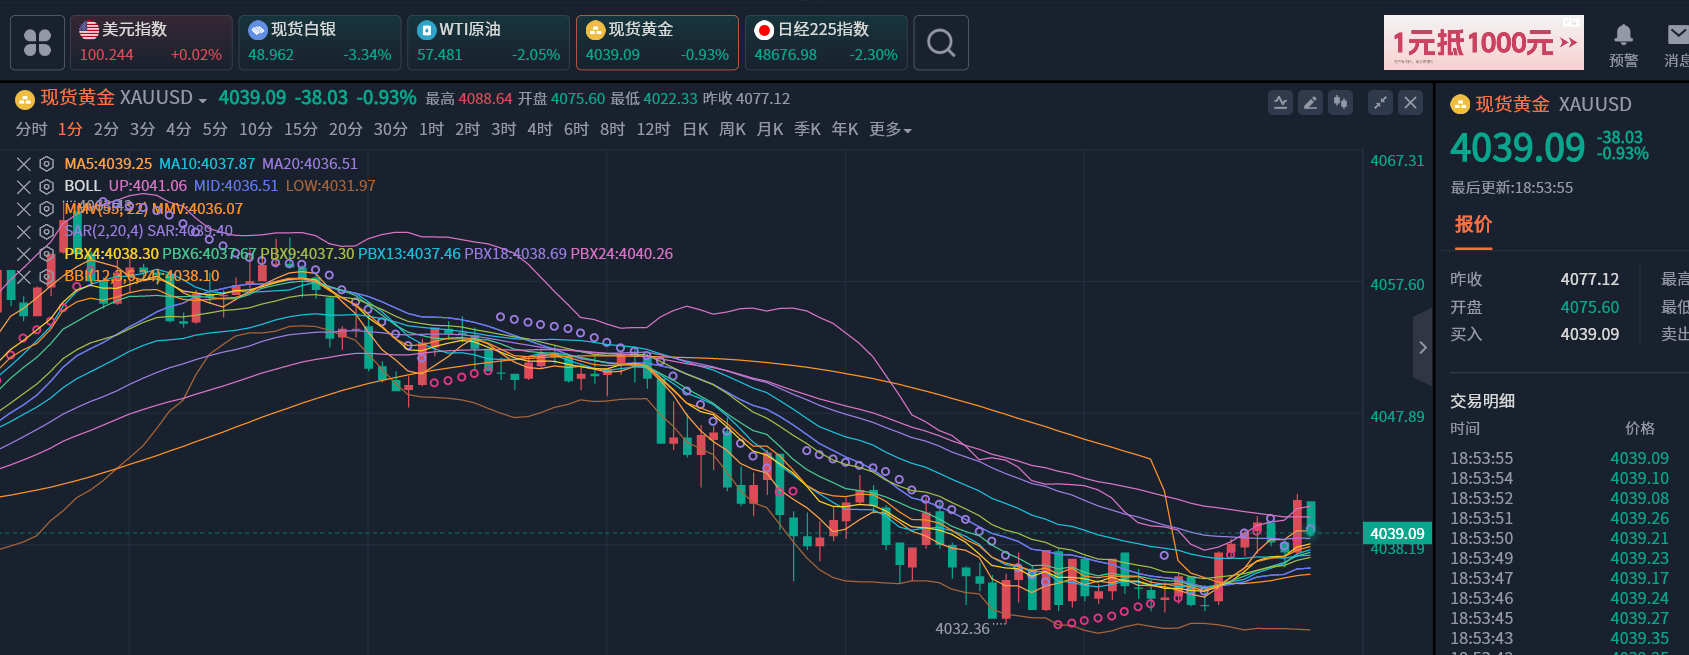Switch to the 5分 timeframe
Screen dimensions: 1689x655
tap(215, 130)
